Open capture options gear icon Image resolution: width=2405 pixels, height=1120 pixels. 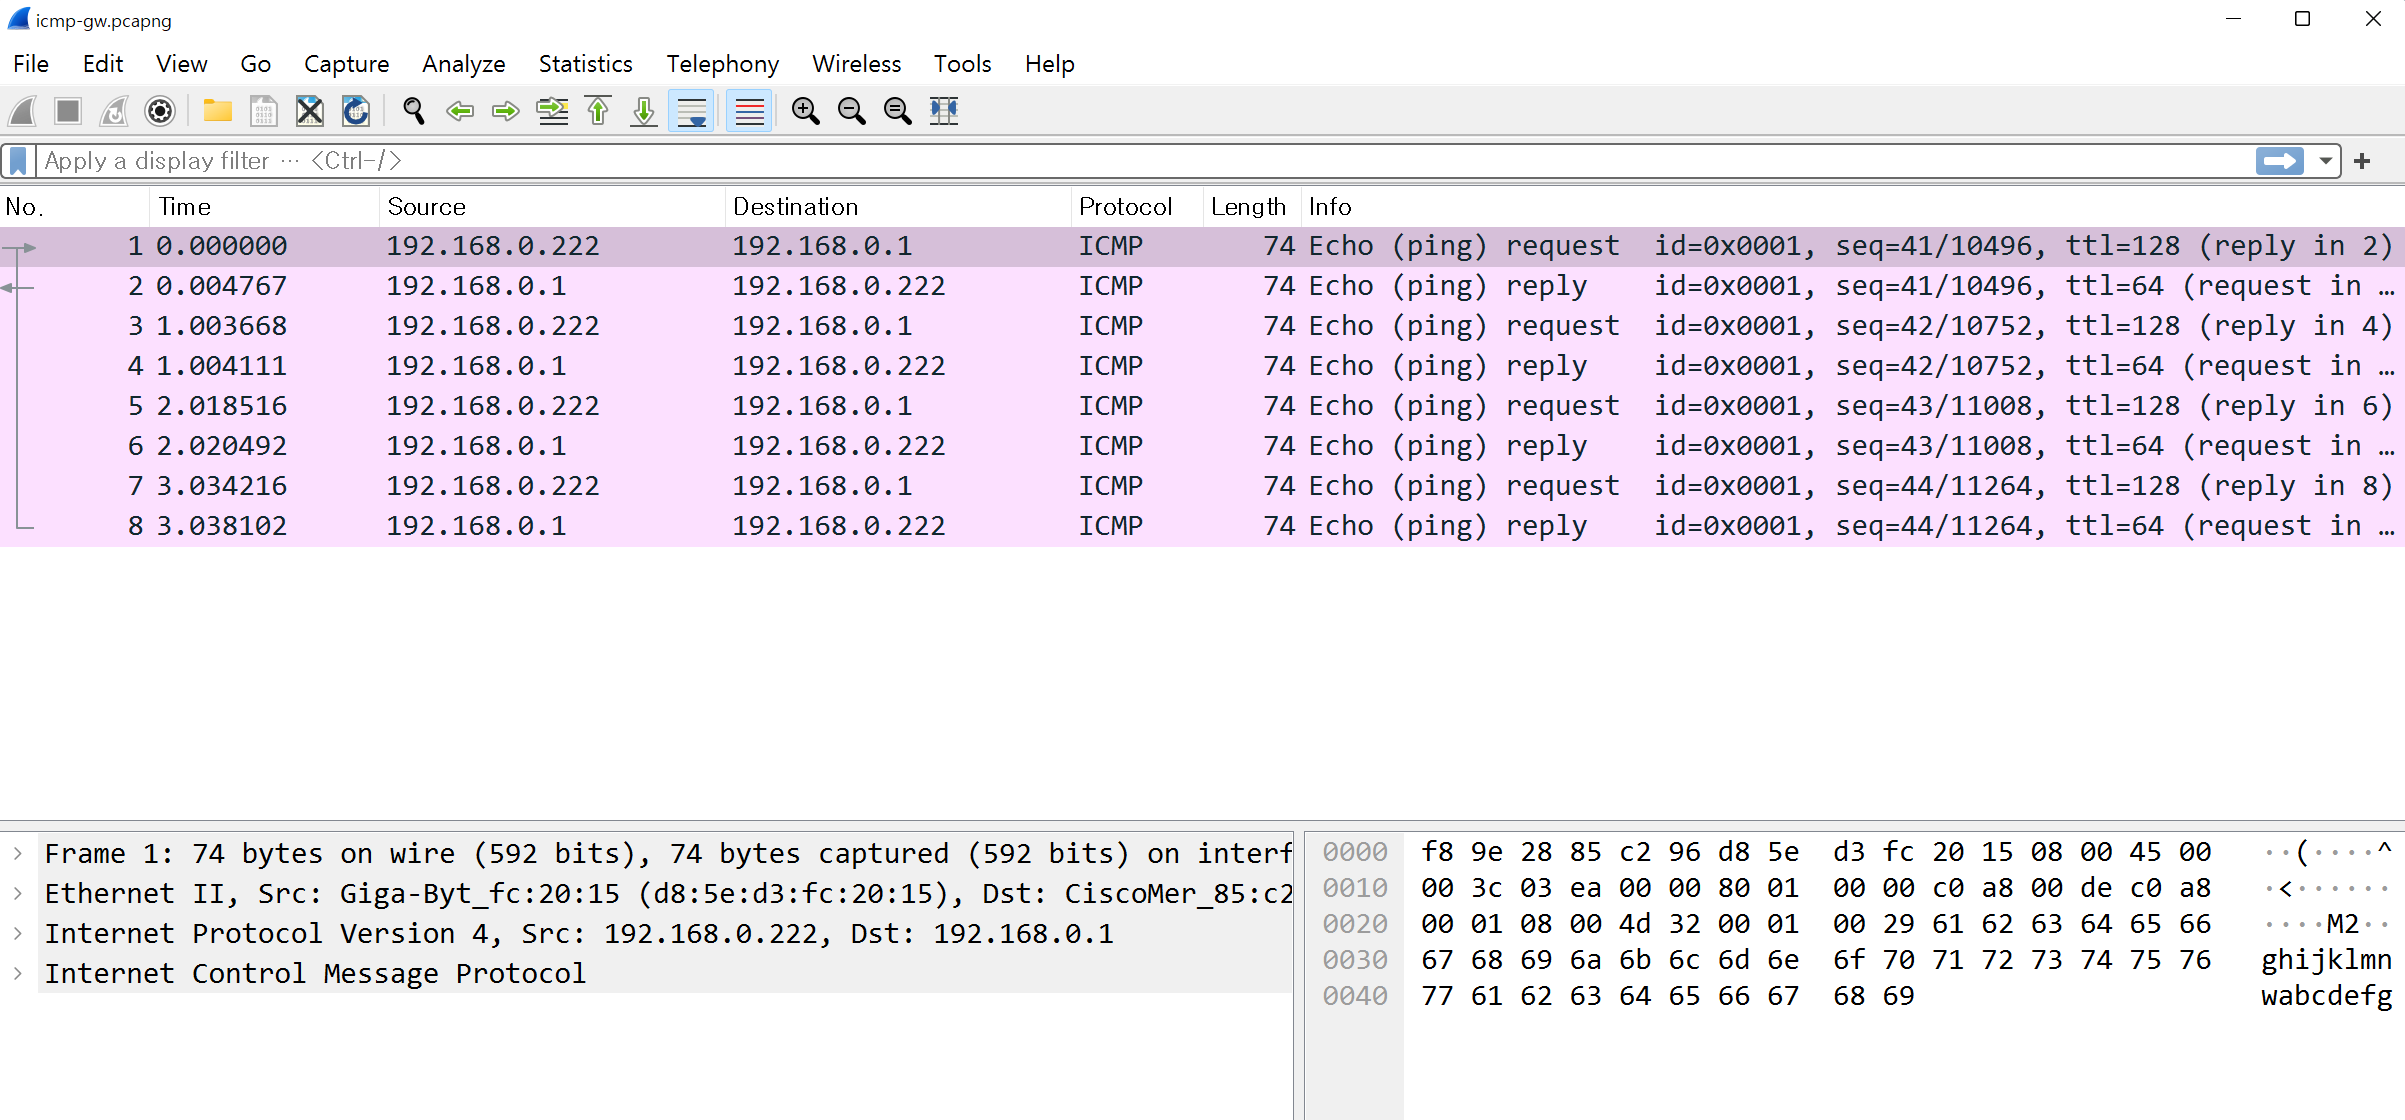(x=160, y=111)
